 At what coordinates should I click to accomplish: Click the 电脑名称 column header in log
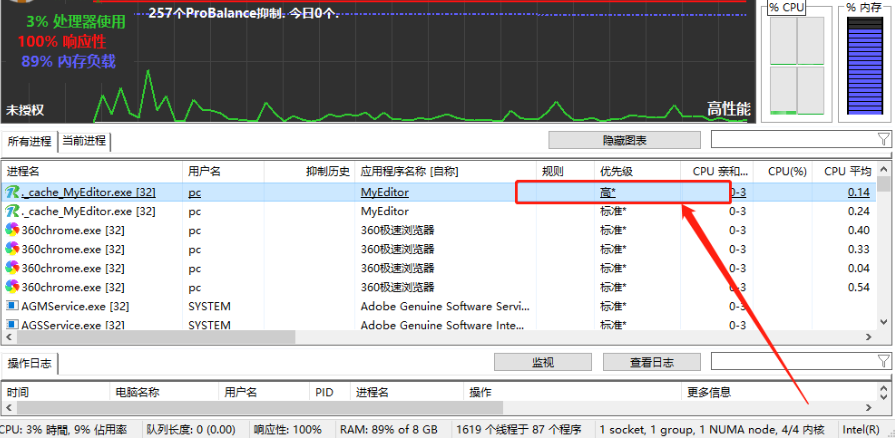[164, 392]
